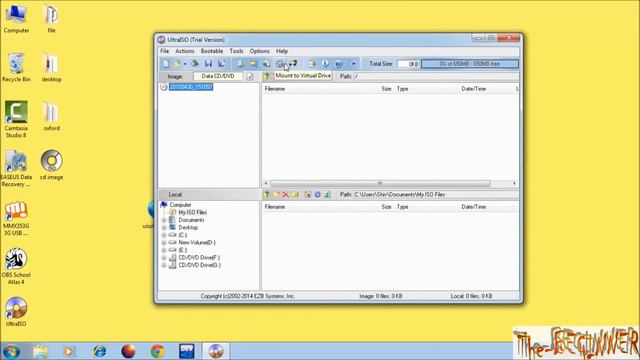The image size is (640, 360).
Task: Expand the selected image root node
Action: tap(164, 87)
